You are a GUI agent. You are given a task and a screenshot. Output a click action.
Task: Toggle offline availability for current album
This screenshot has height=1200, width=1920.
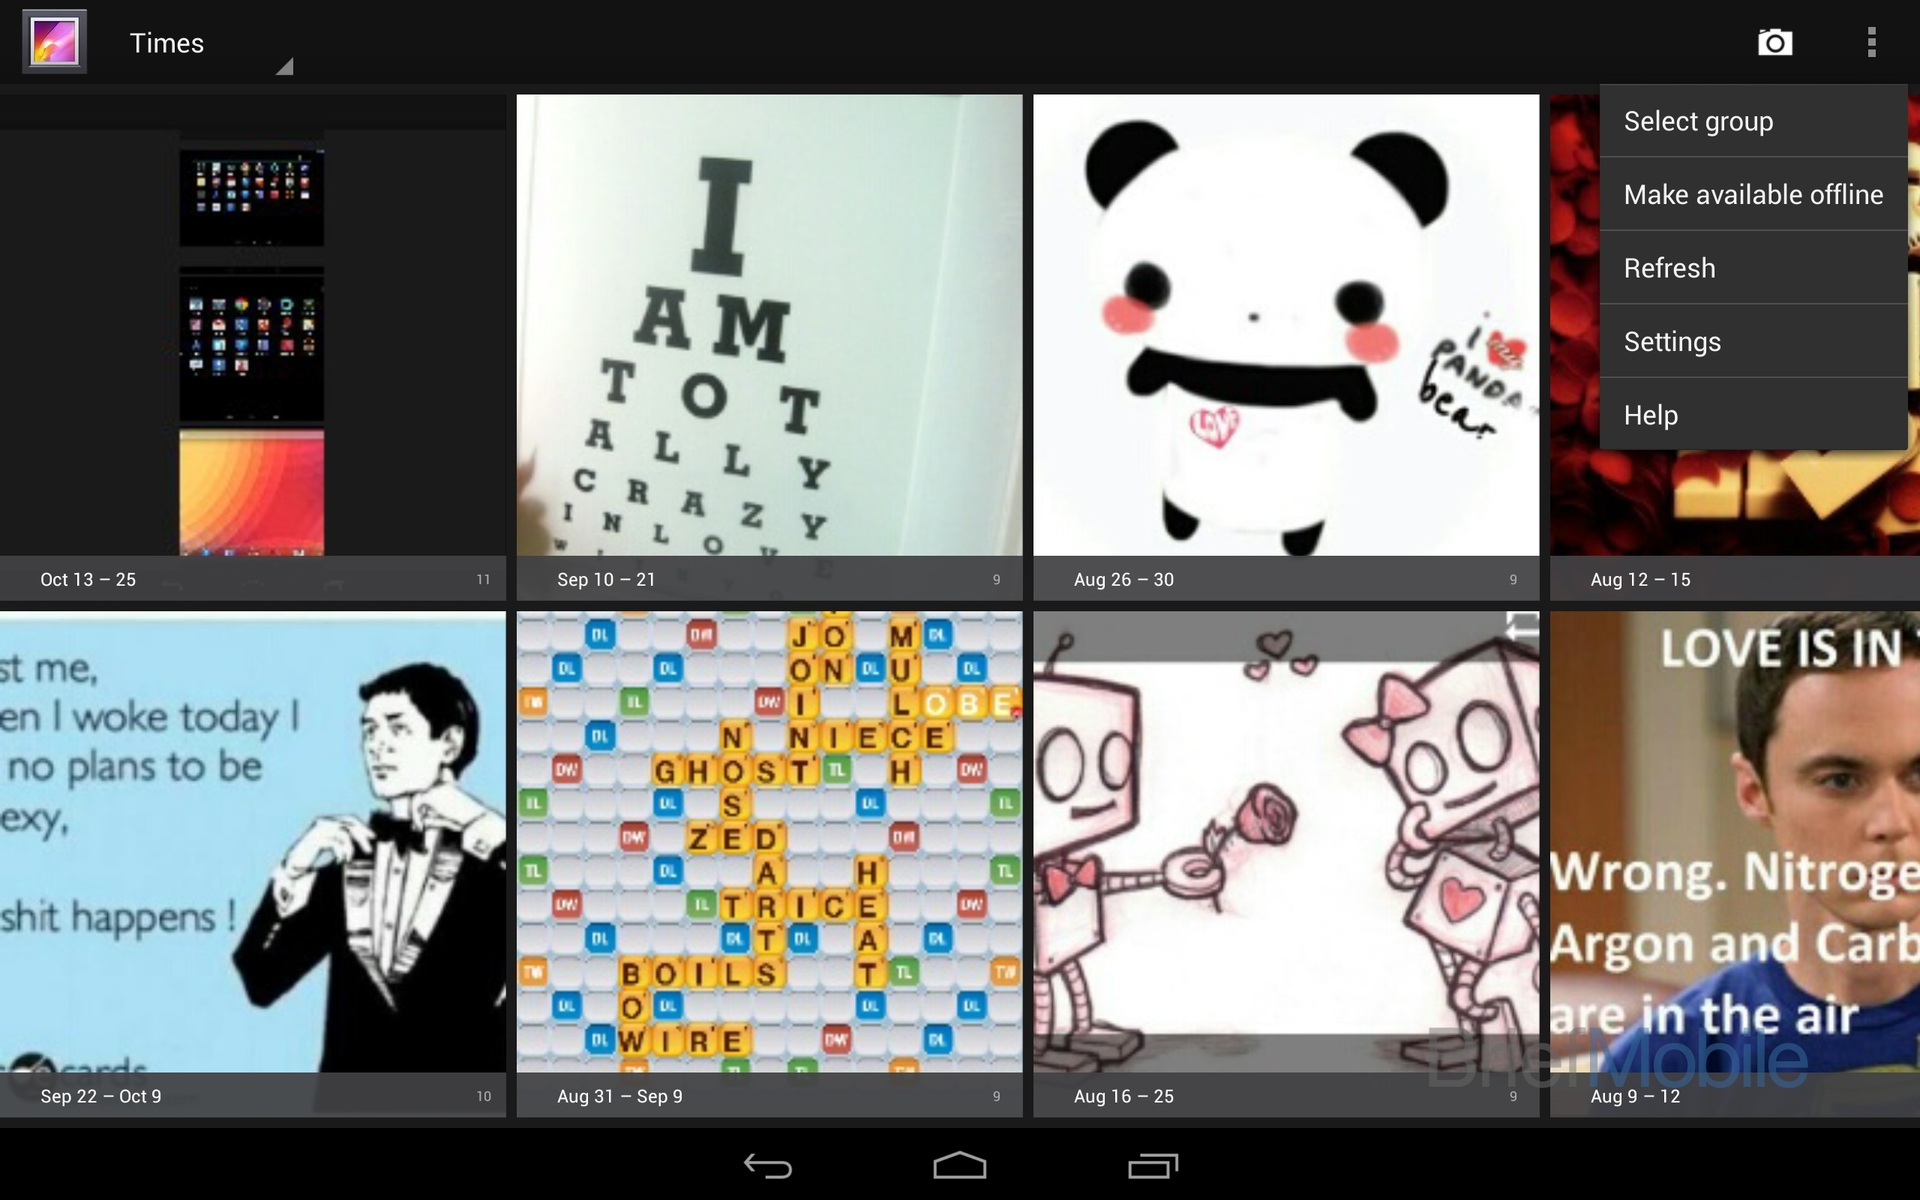pos(1753,194)
